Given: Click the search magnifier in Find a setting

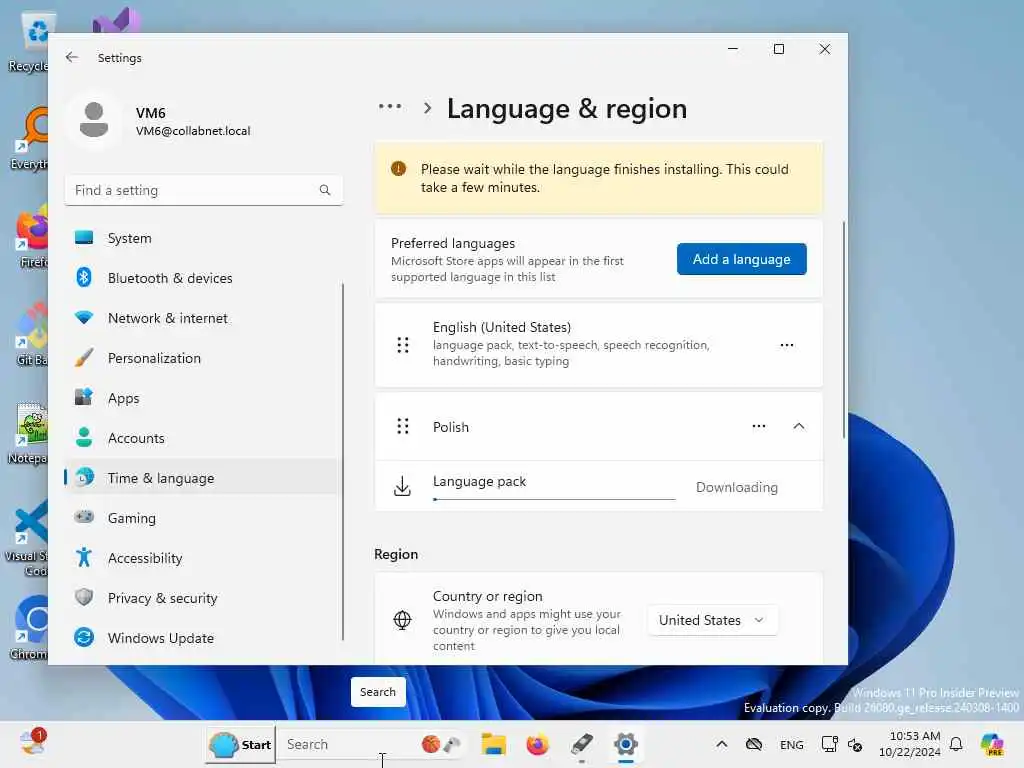Looking at the screenshot, I should (x=325, y=190).
